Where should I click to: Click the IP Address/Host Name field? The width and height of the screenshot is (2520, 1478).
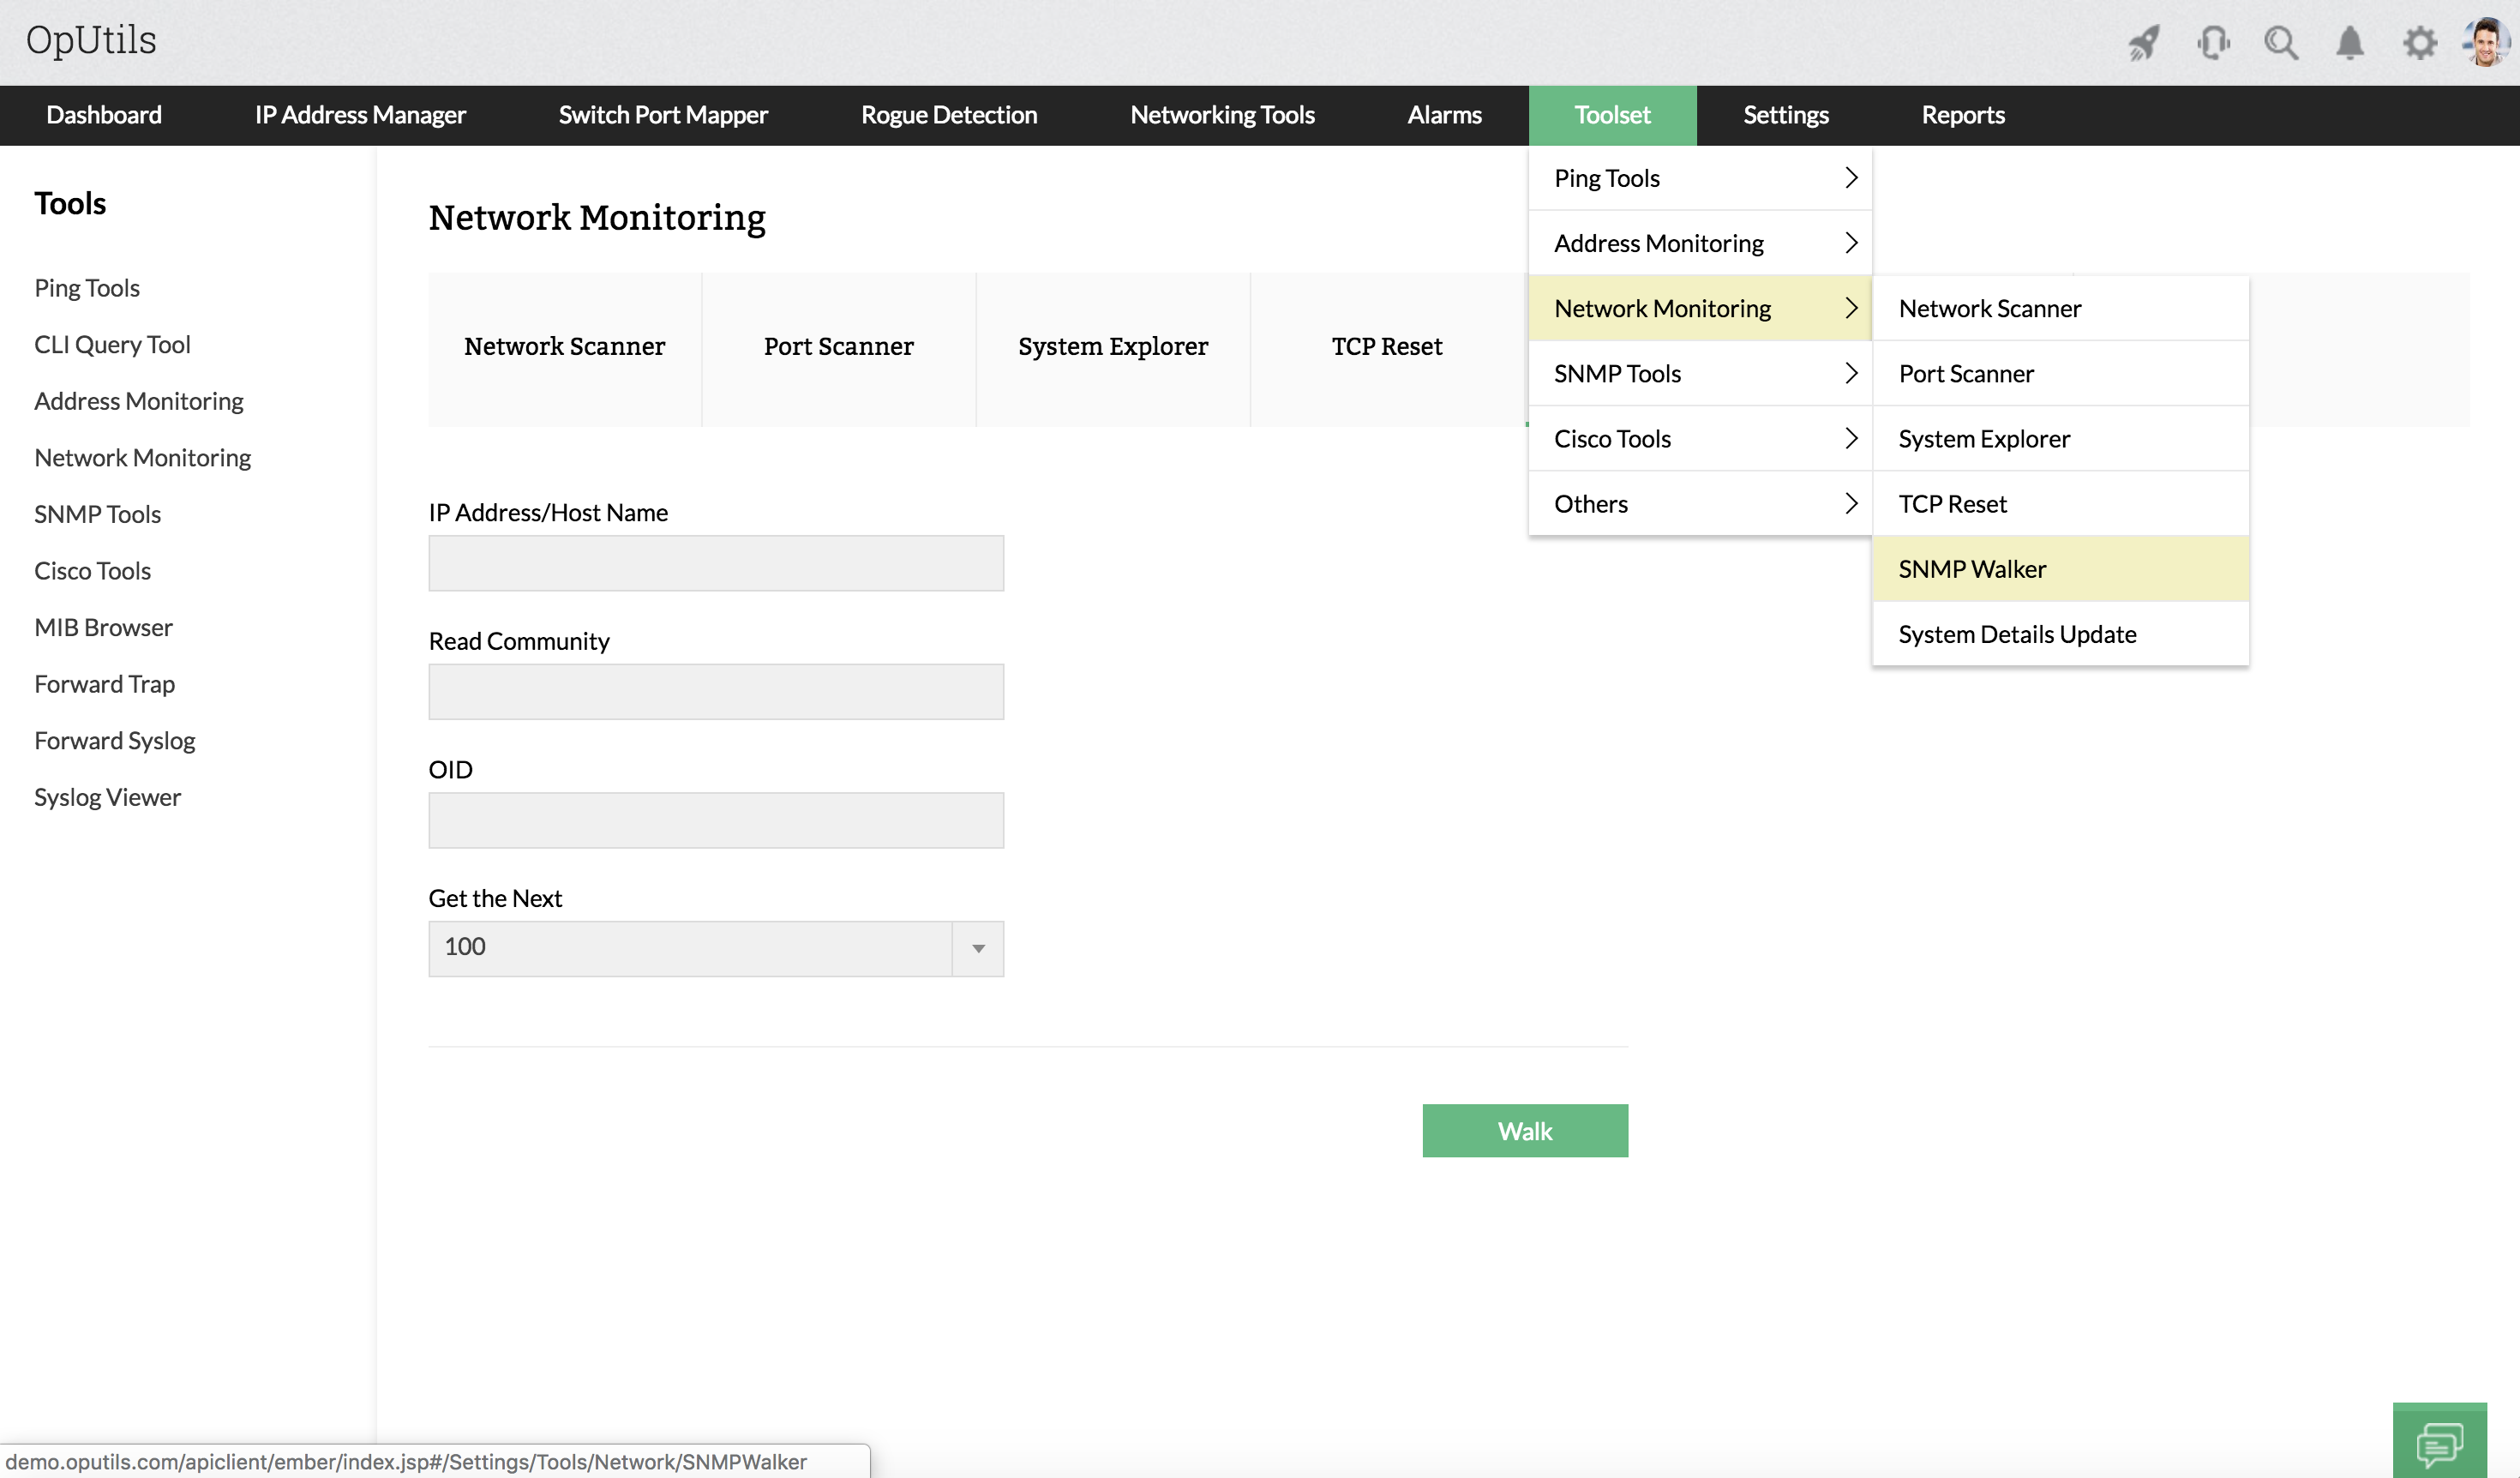coord(716,563)
